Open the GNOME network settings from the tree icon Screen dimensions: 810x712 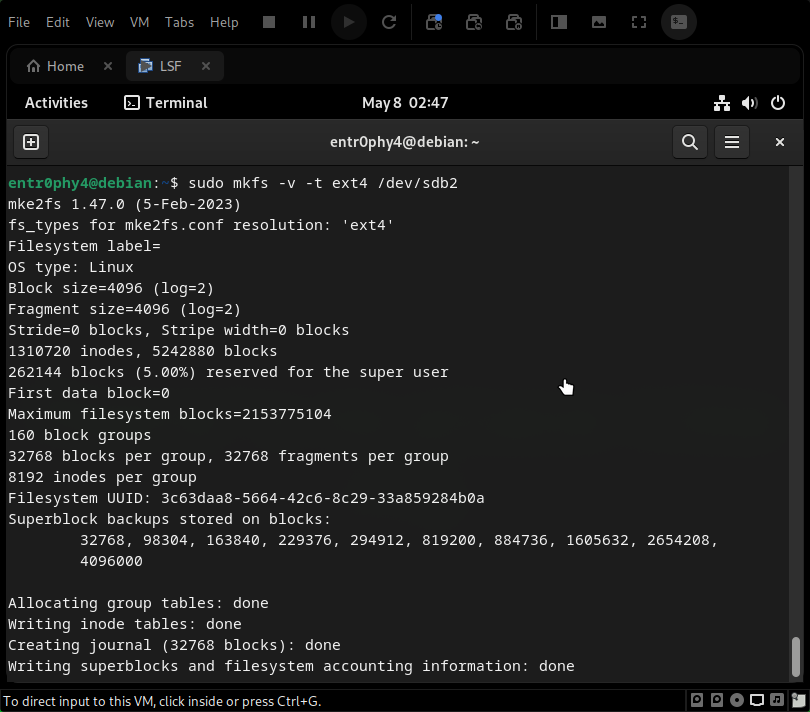[x=722, y=102]
